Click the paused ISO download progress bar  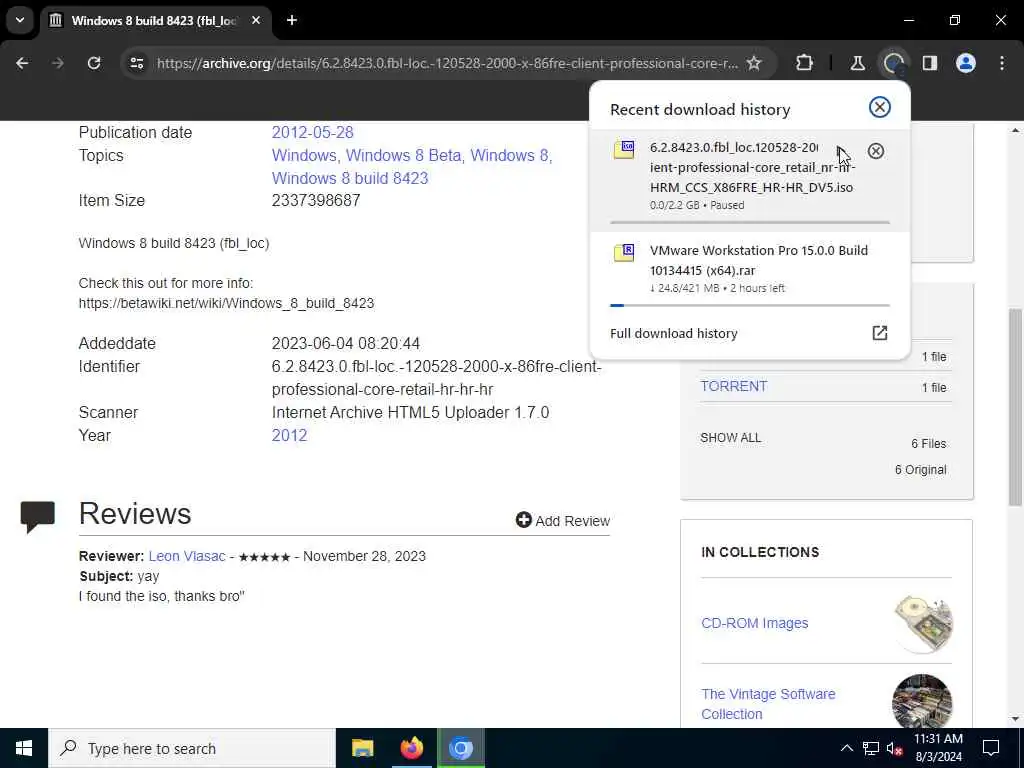tap(750, 222)
